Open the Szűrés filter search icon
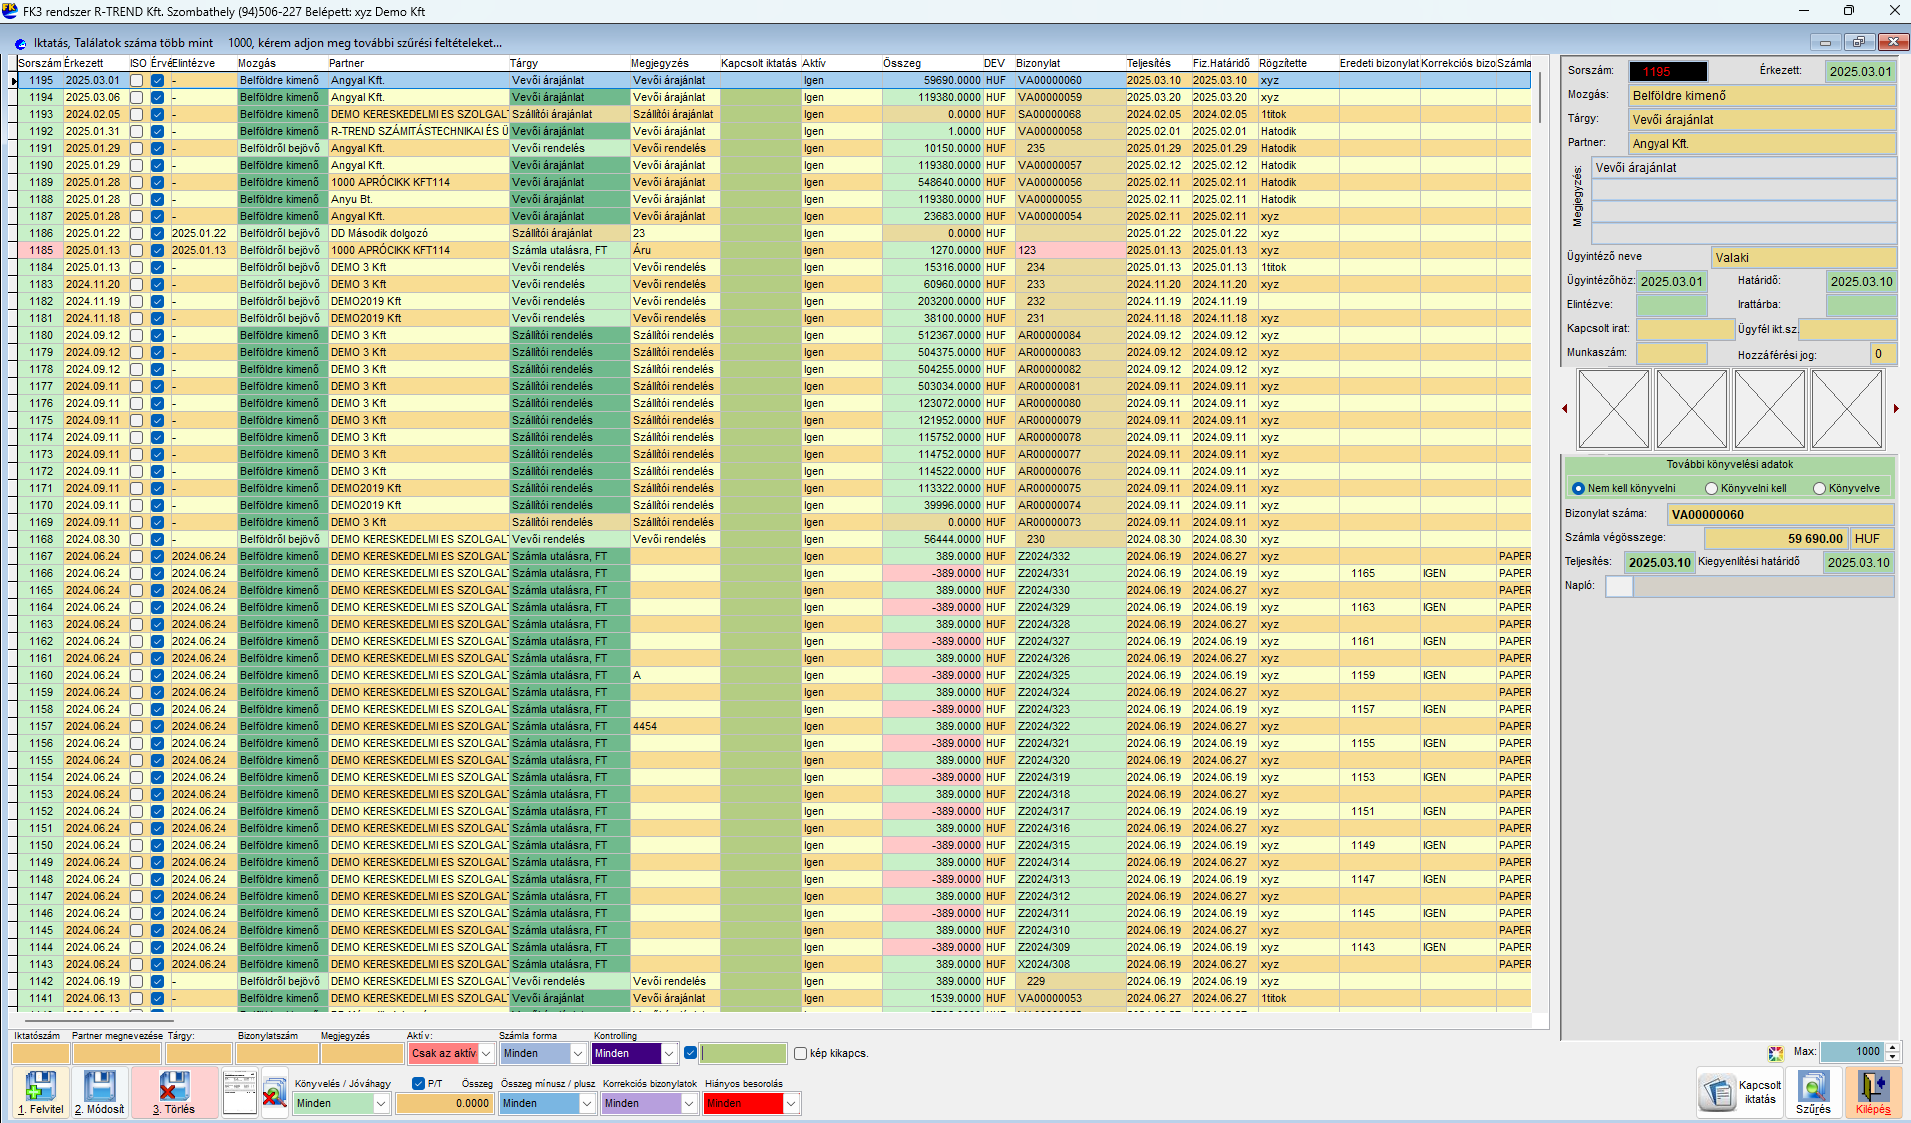 (x=1813, y=1087)
